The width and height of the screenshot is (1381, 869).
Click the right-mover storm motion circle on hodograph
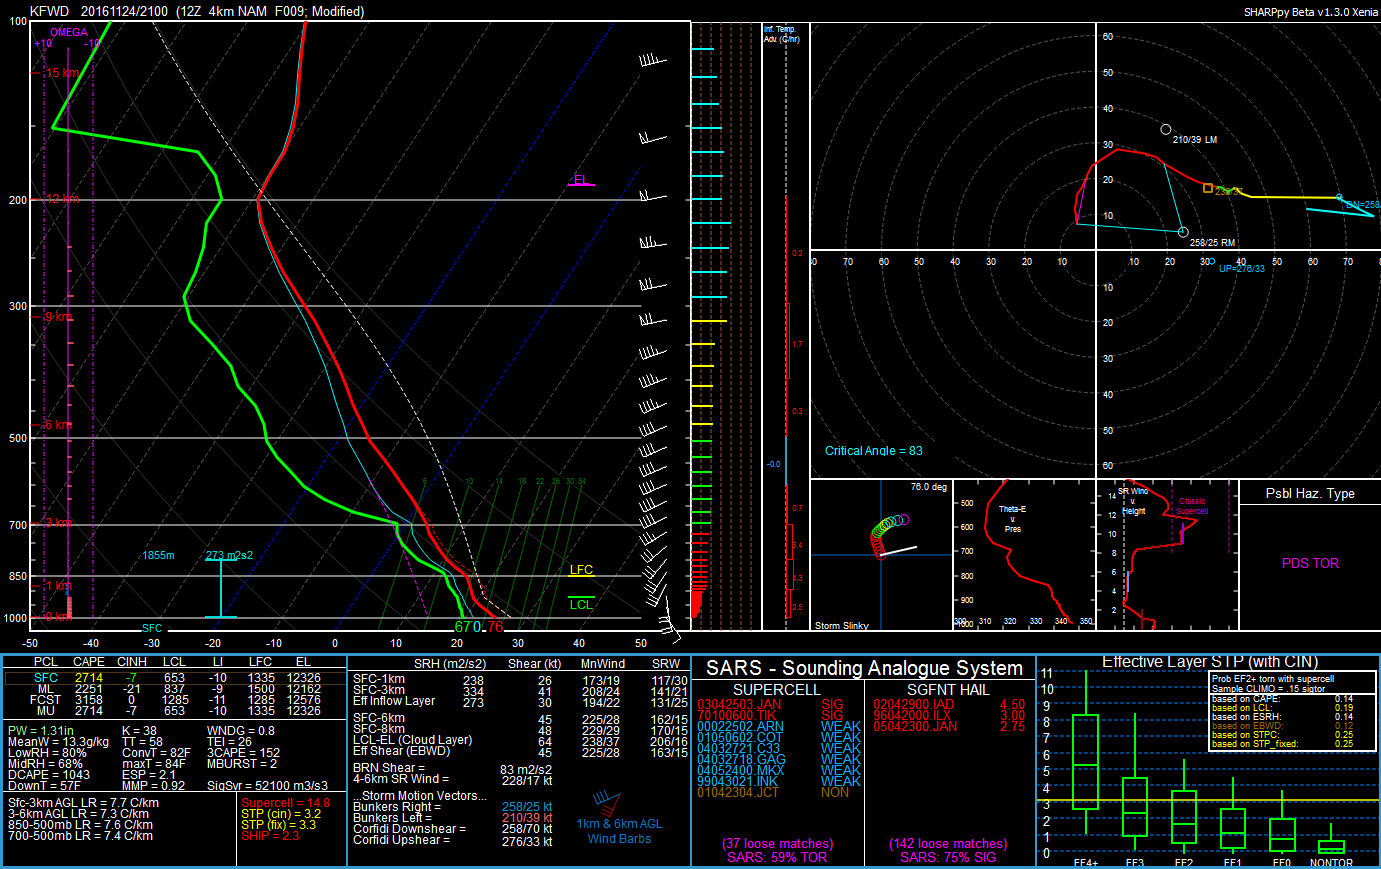coord(1184,232)
